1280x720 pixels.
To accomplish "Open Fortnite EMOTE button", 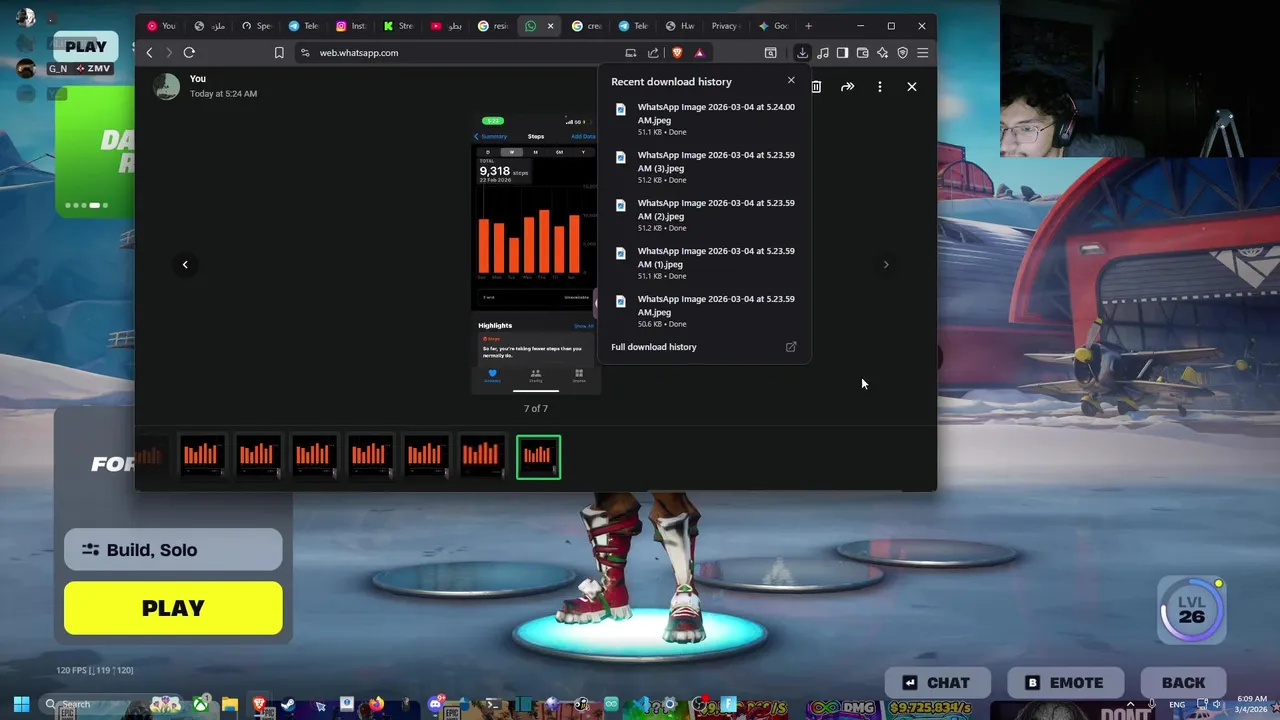I will tap(1064, 683).
